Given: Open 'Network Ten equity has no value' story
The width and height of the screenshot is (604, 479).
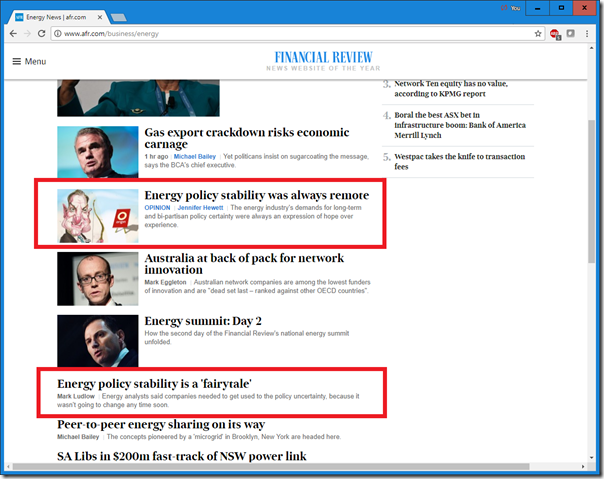Looking at the screenshot, I should point(451,89).
